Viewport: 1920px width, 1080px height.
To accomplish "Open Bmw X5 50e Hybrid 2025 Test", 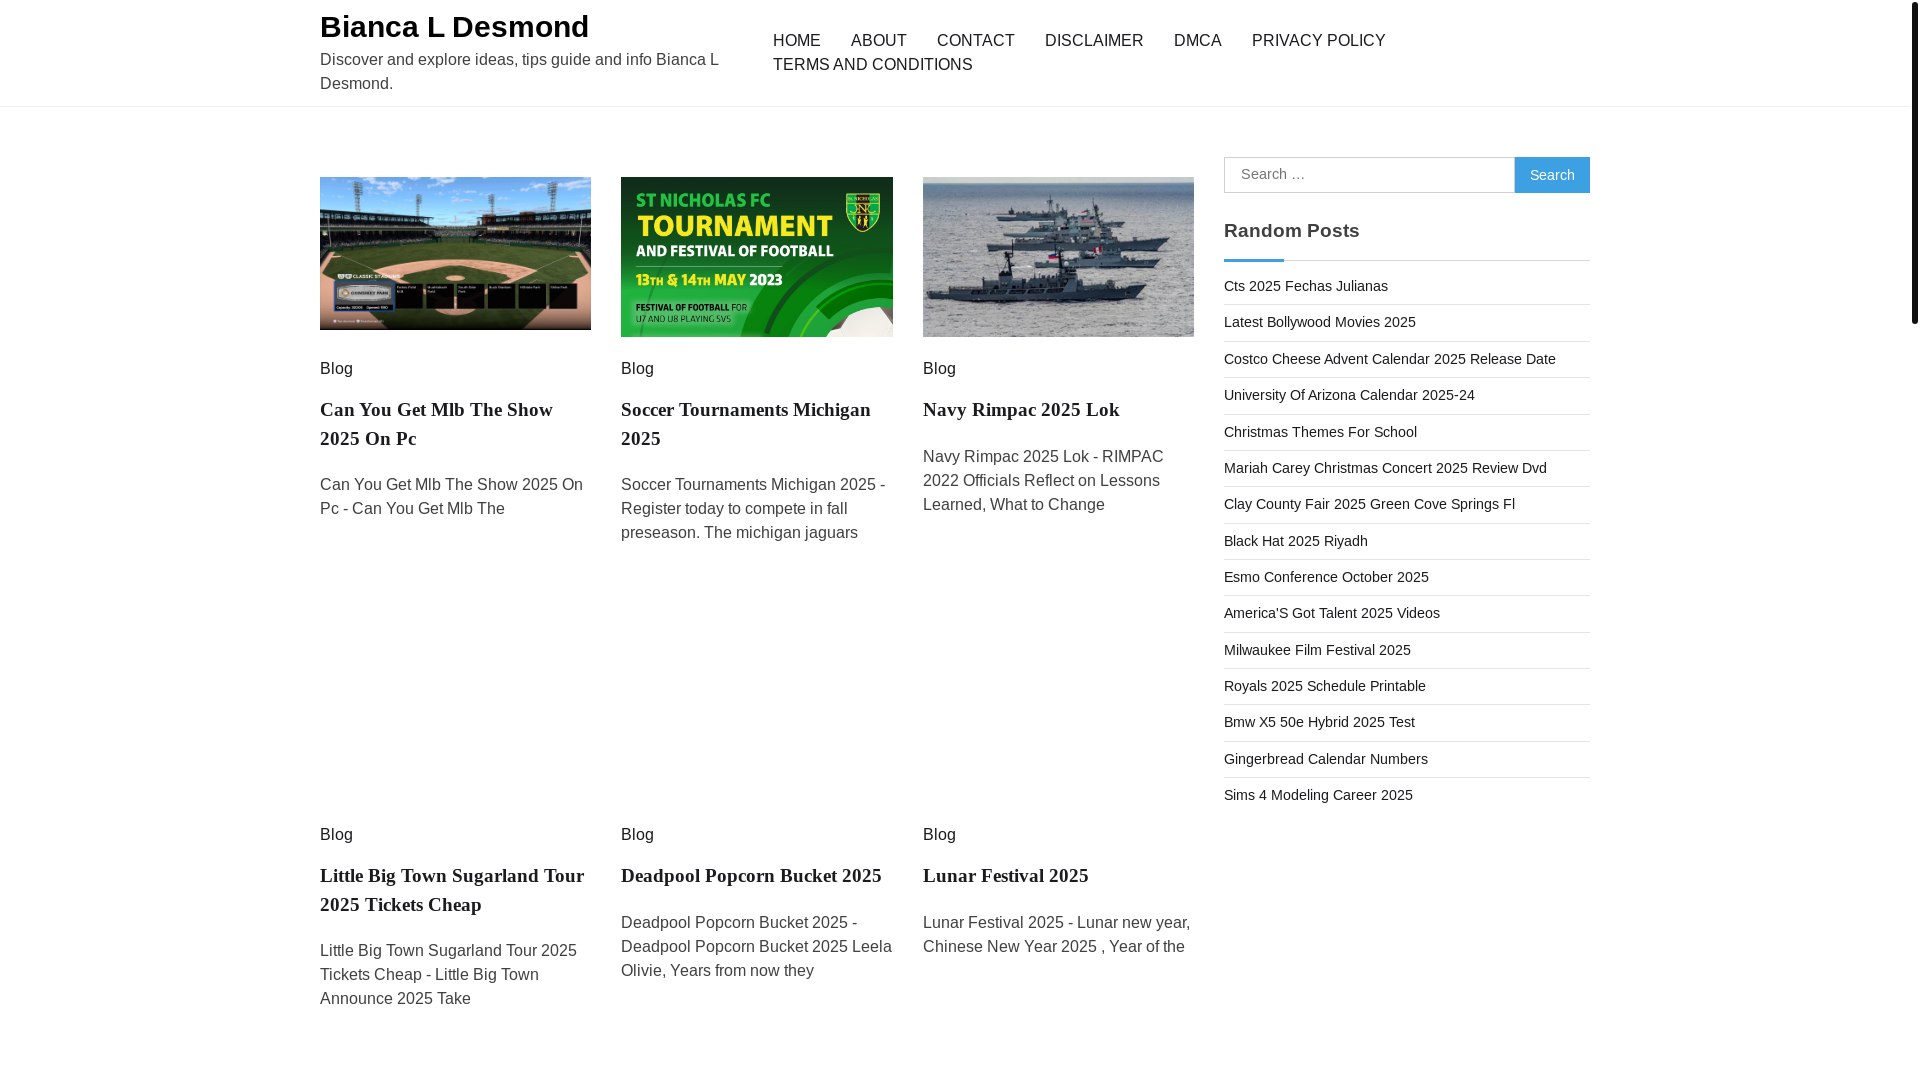I will pos(1318,722).
